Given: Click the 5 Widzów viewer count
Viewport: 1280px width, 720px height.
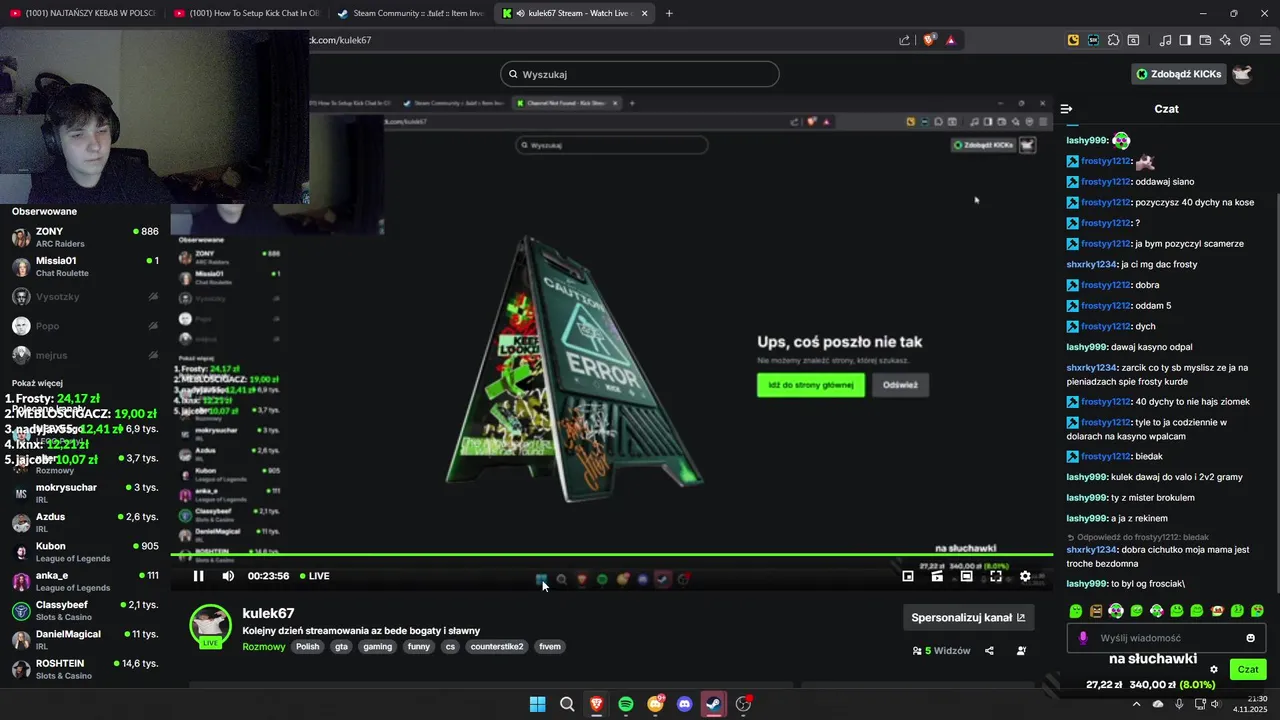Looking at the screenshot, I should coord(942,651).
